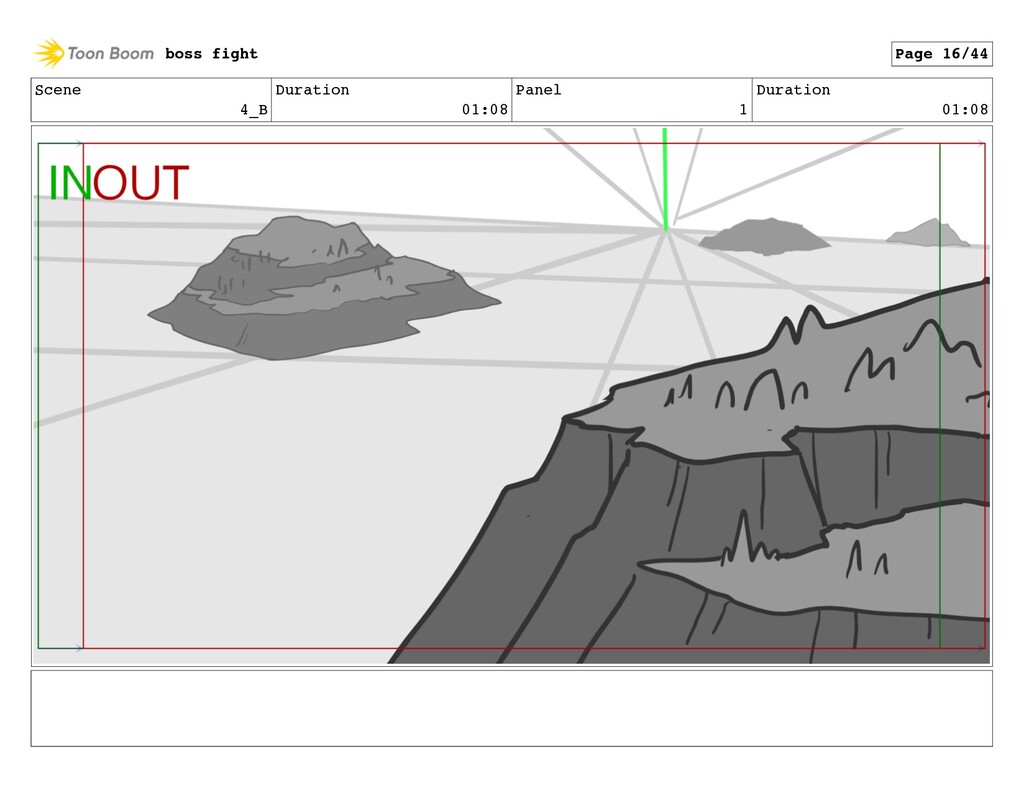This screenshot has width=1024, height=793.
Task: Click the Page 16/44 indicator box
Action: pos(941,54)
